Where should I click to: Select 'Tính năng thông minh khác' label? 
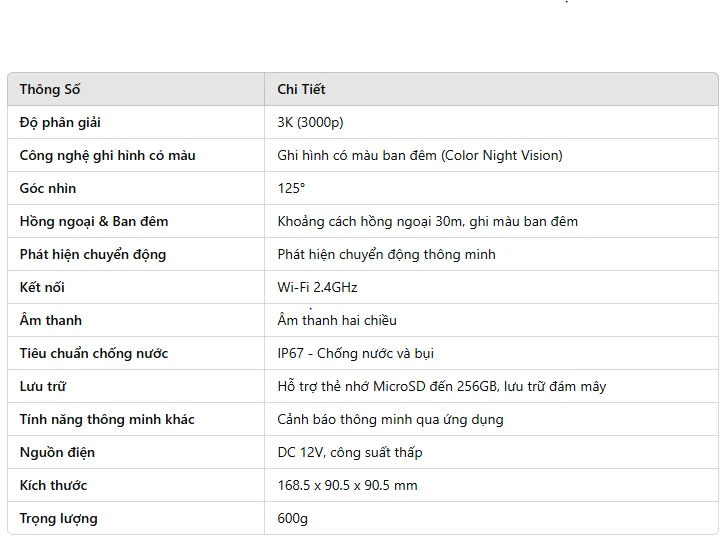pos(107,419)
